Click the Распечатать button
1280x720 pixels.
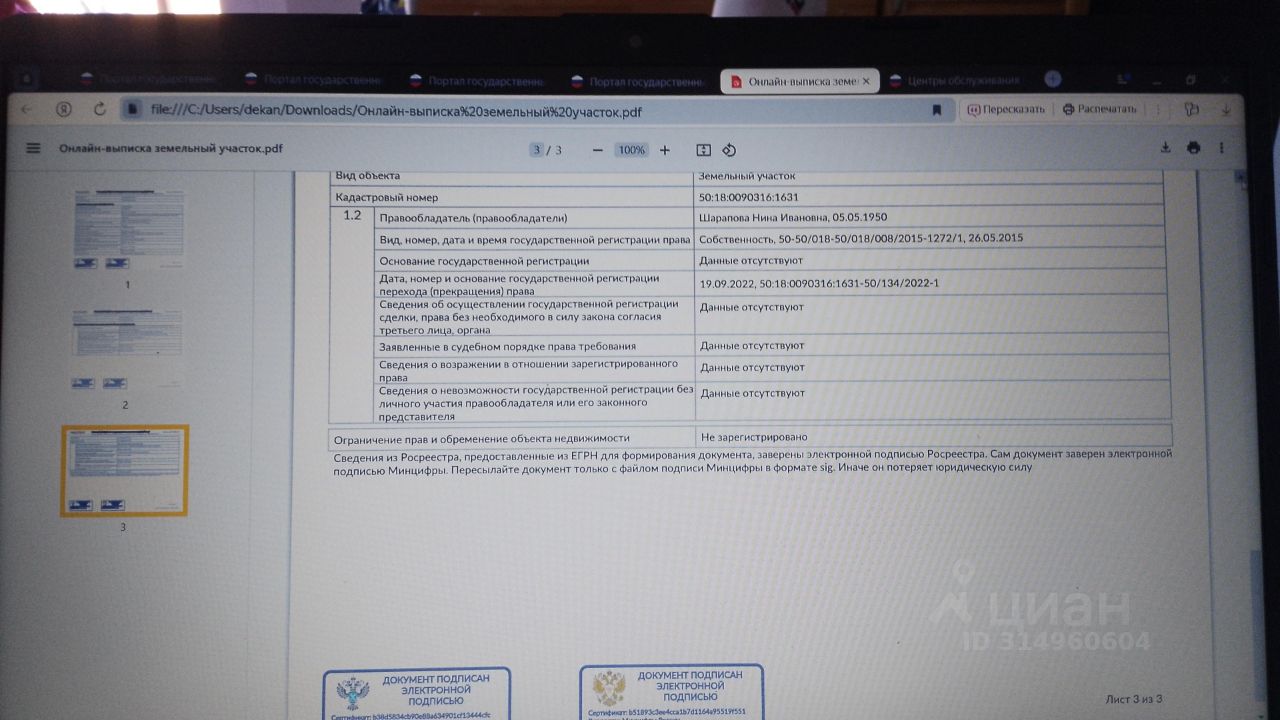click(1099, 110)
